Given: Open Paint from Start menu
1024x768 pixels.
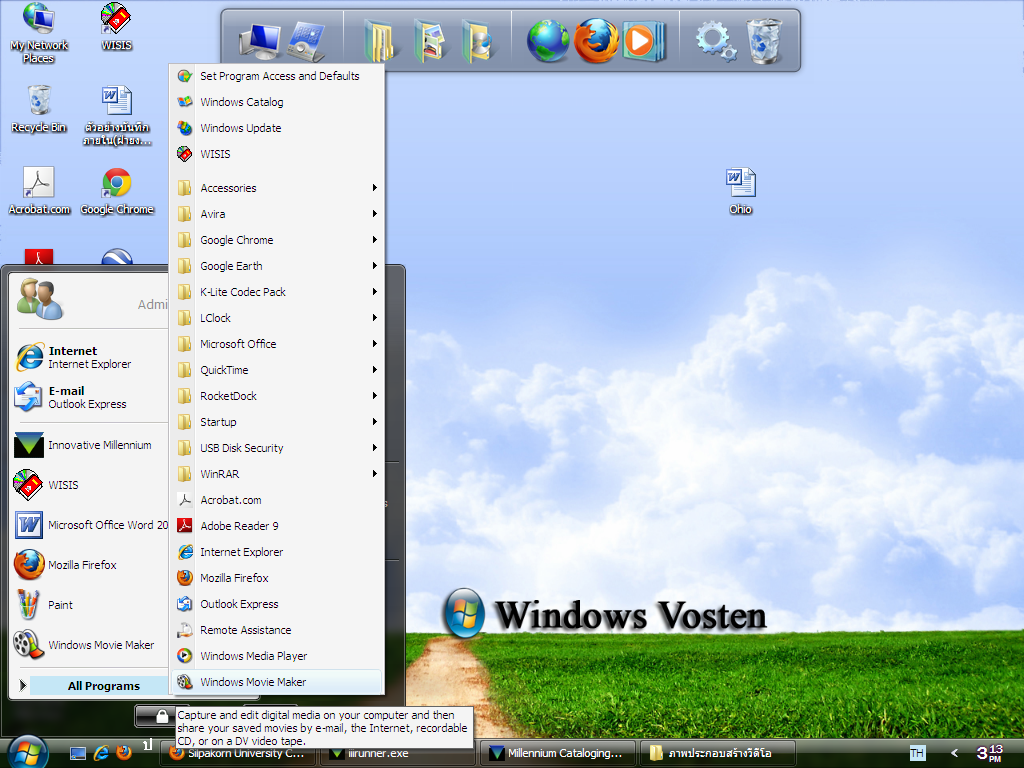Looking at the screenshot, I should [x=90, y=605].
